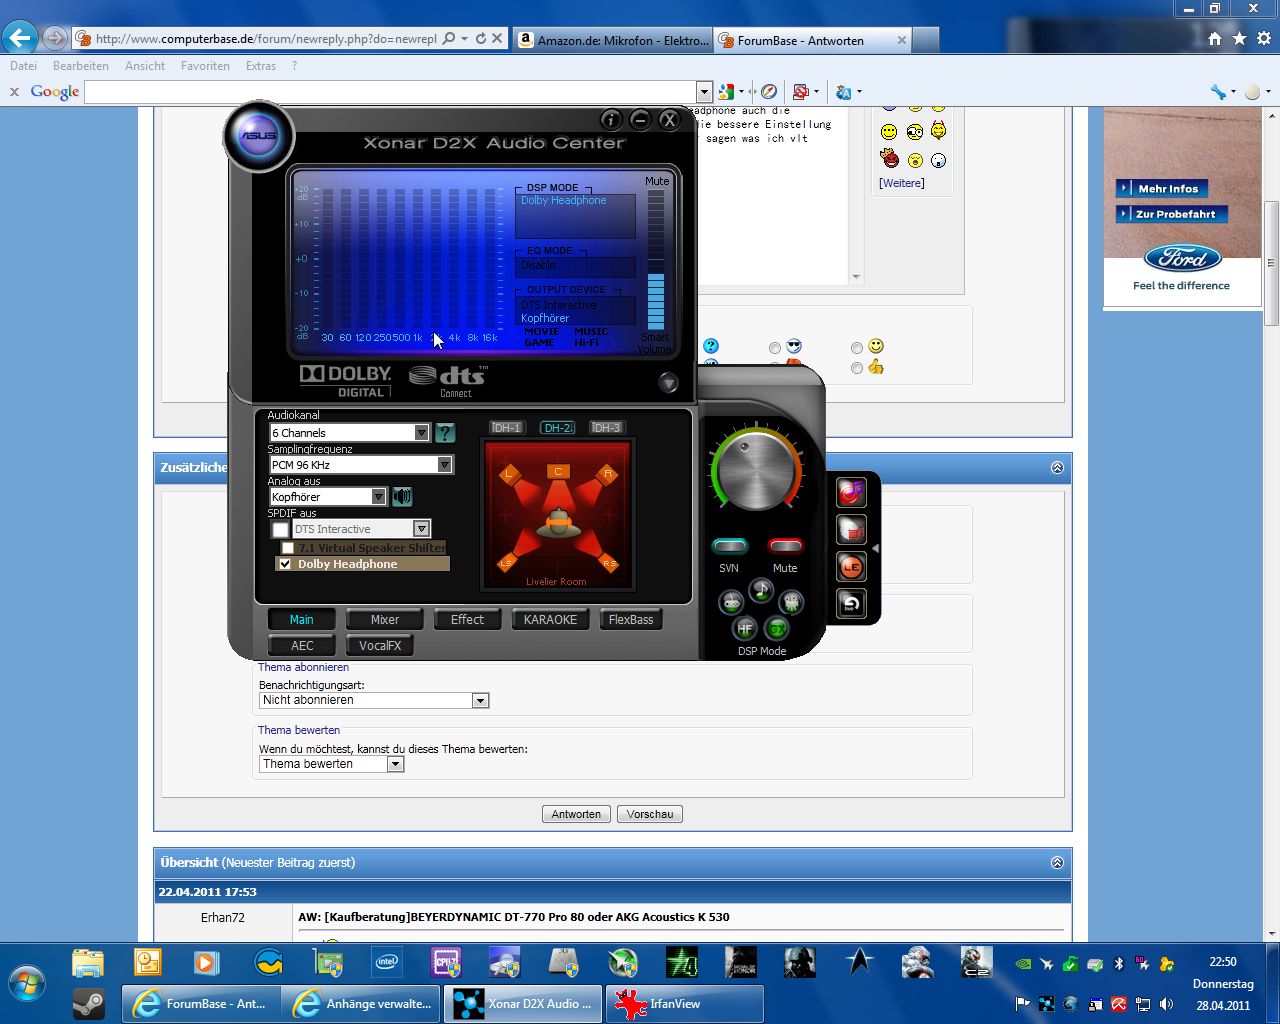Click into the Google toolbar search field

390,92
